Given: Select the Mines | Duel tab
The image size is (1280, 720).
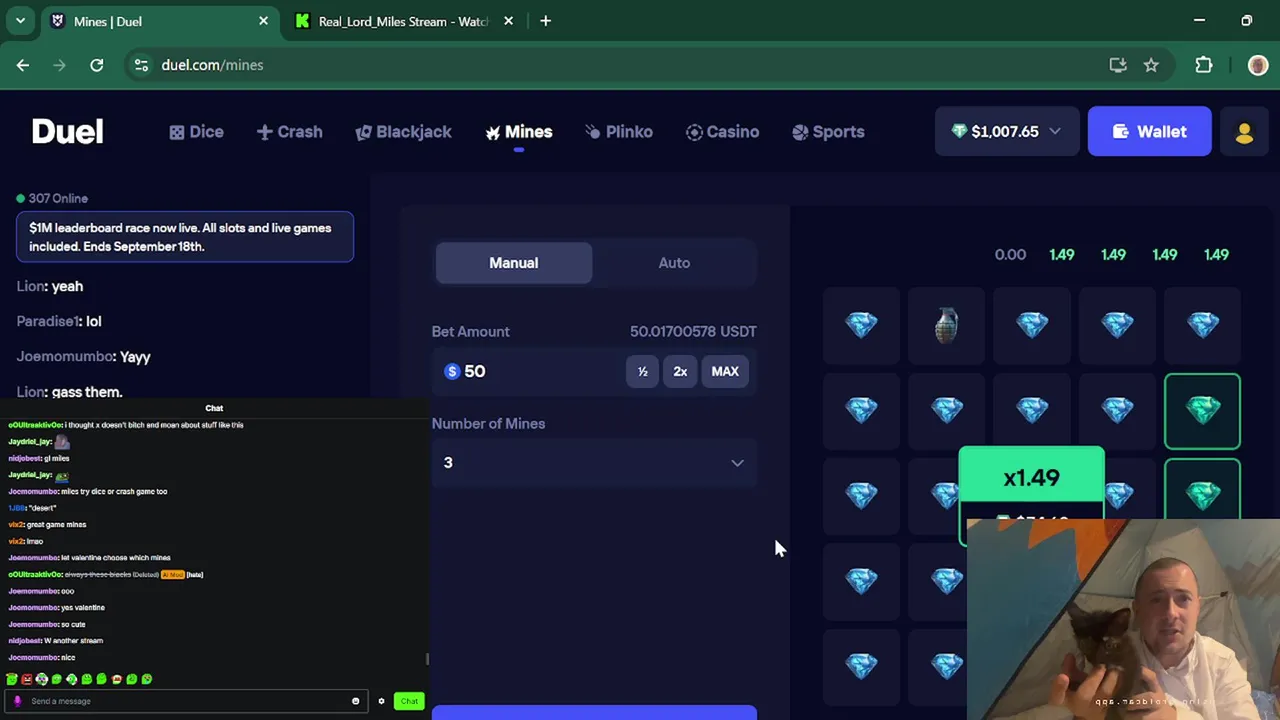Looking at the screenshot, I should [x=150, y=21].
